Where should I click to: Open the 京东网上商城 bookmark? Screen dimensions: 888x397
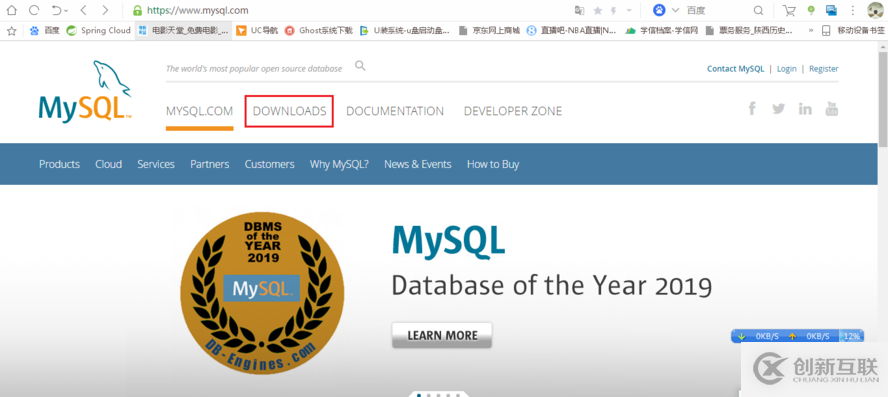(489, 31)
